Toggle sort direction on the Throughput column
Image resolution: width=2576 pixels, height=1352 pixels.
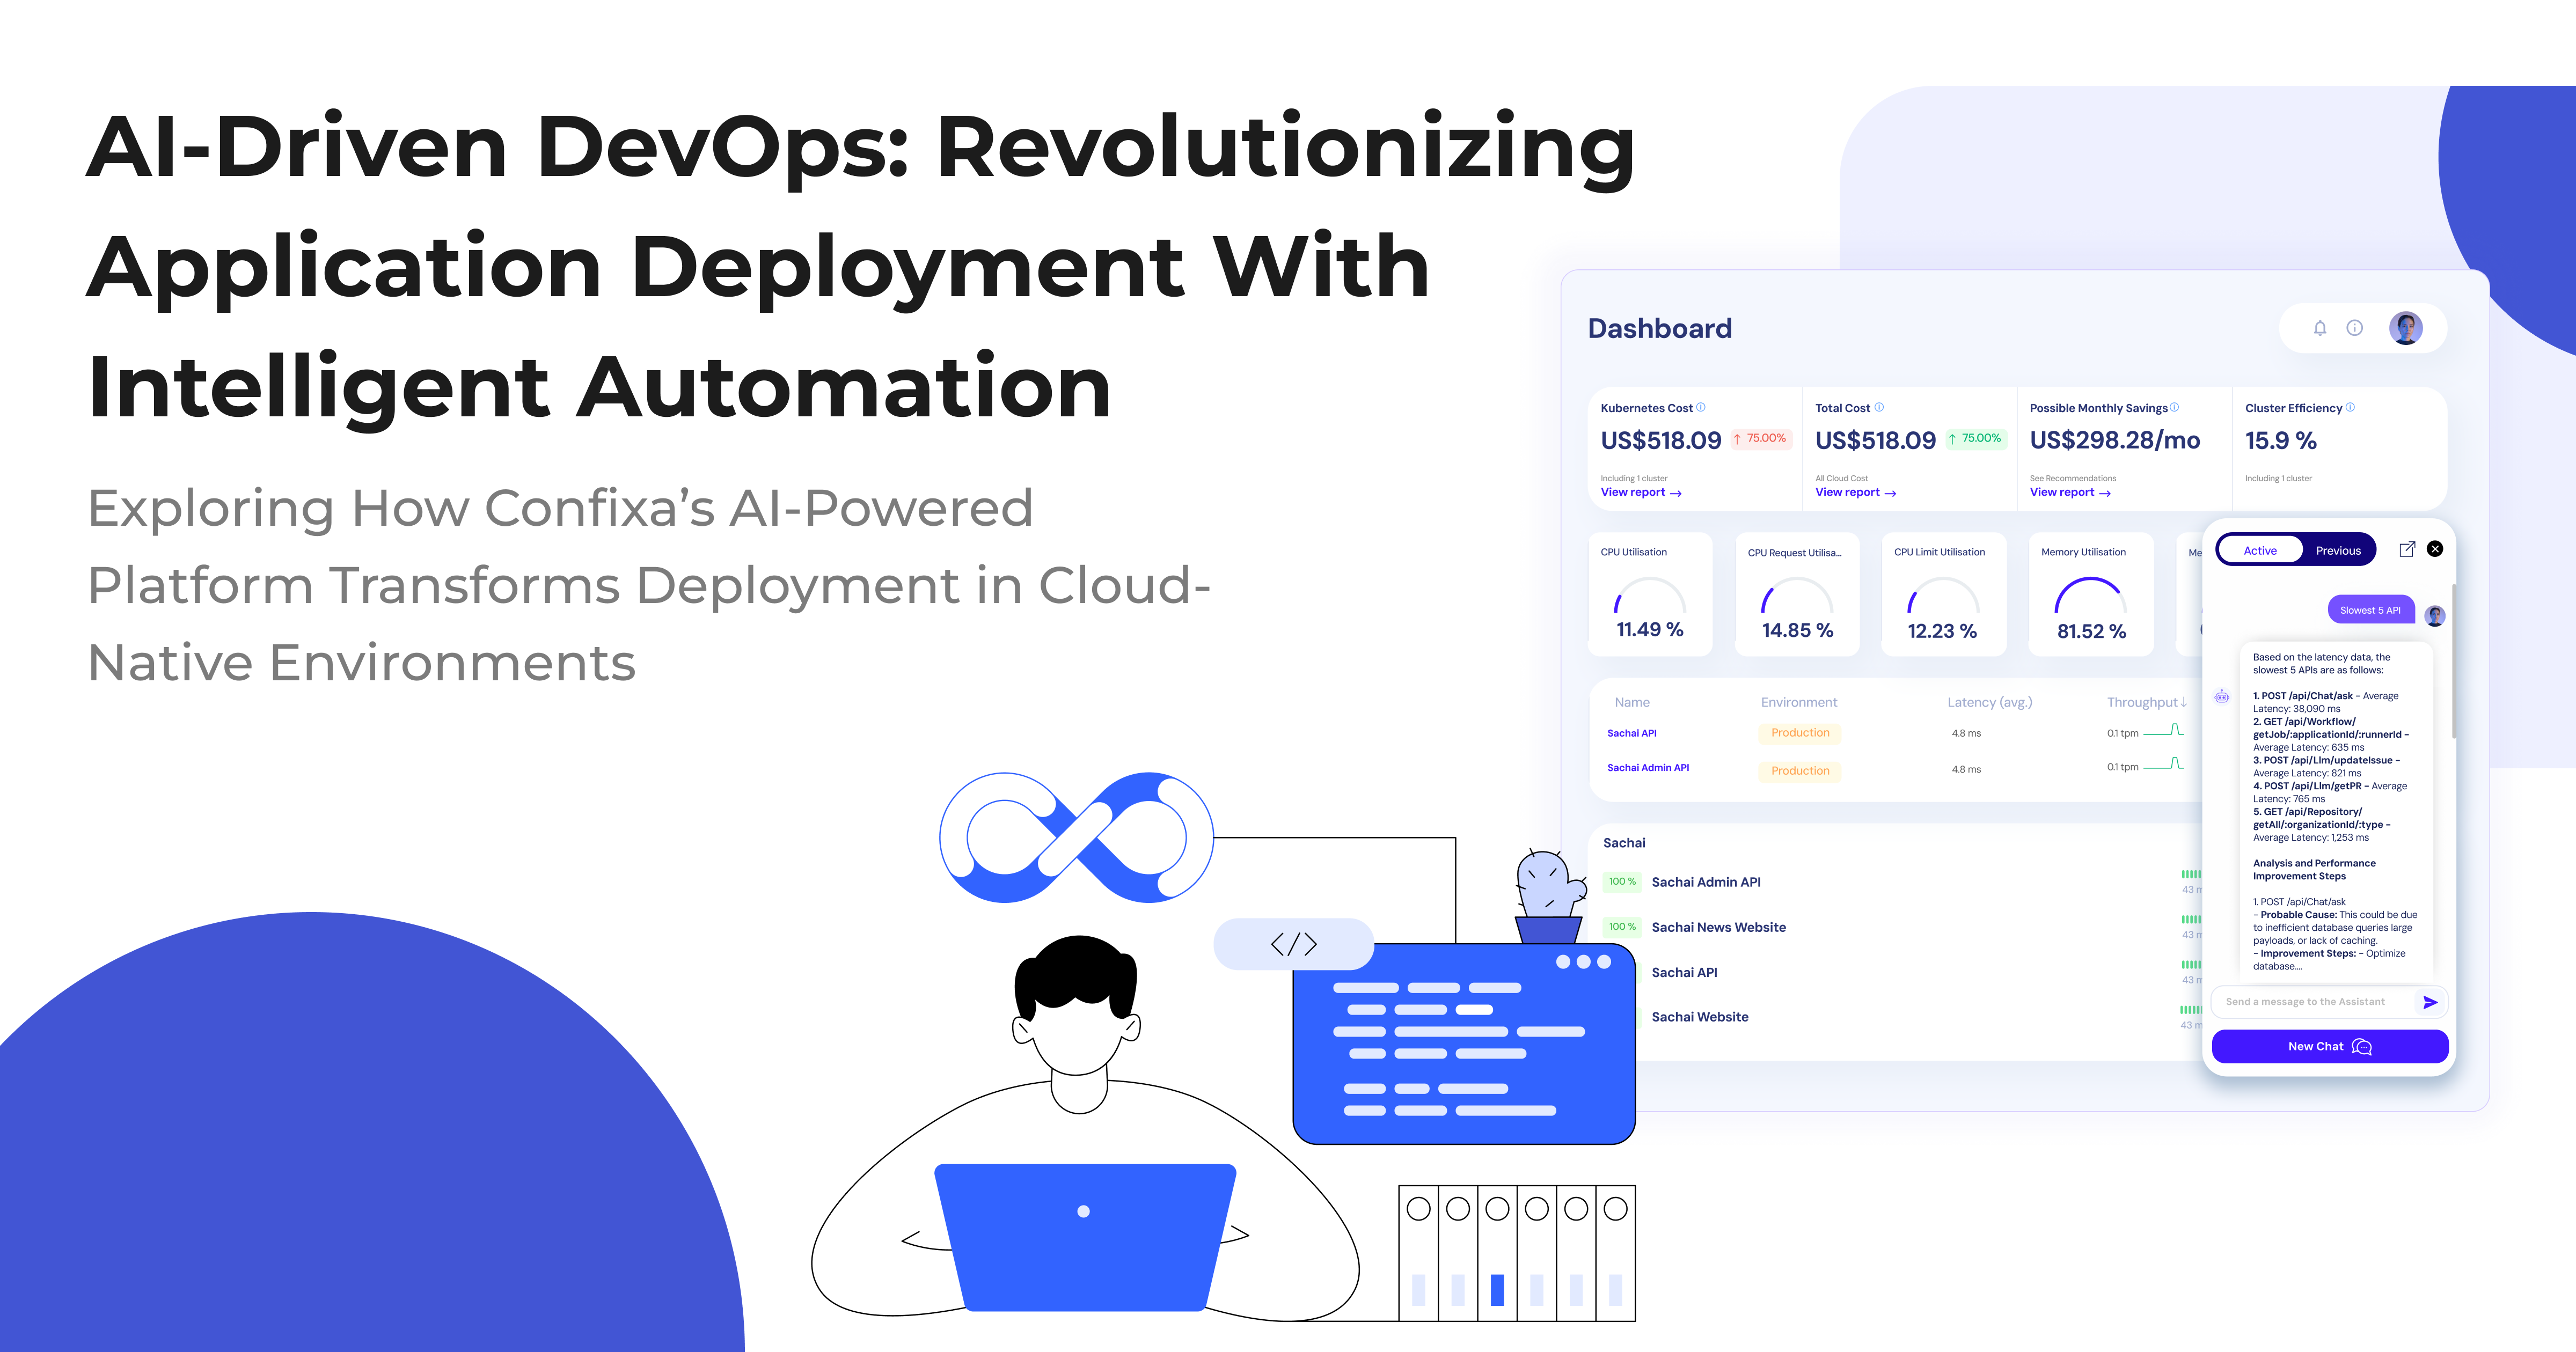point(2183,702)
